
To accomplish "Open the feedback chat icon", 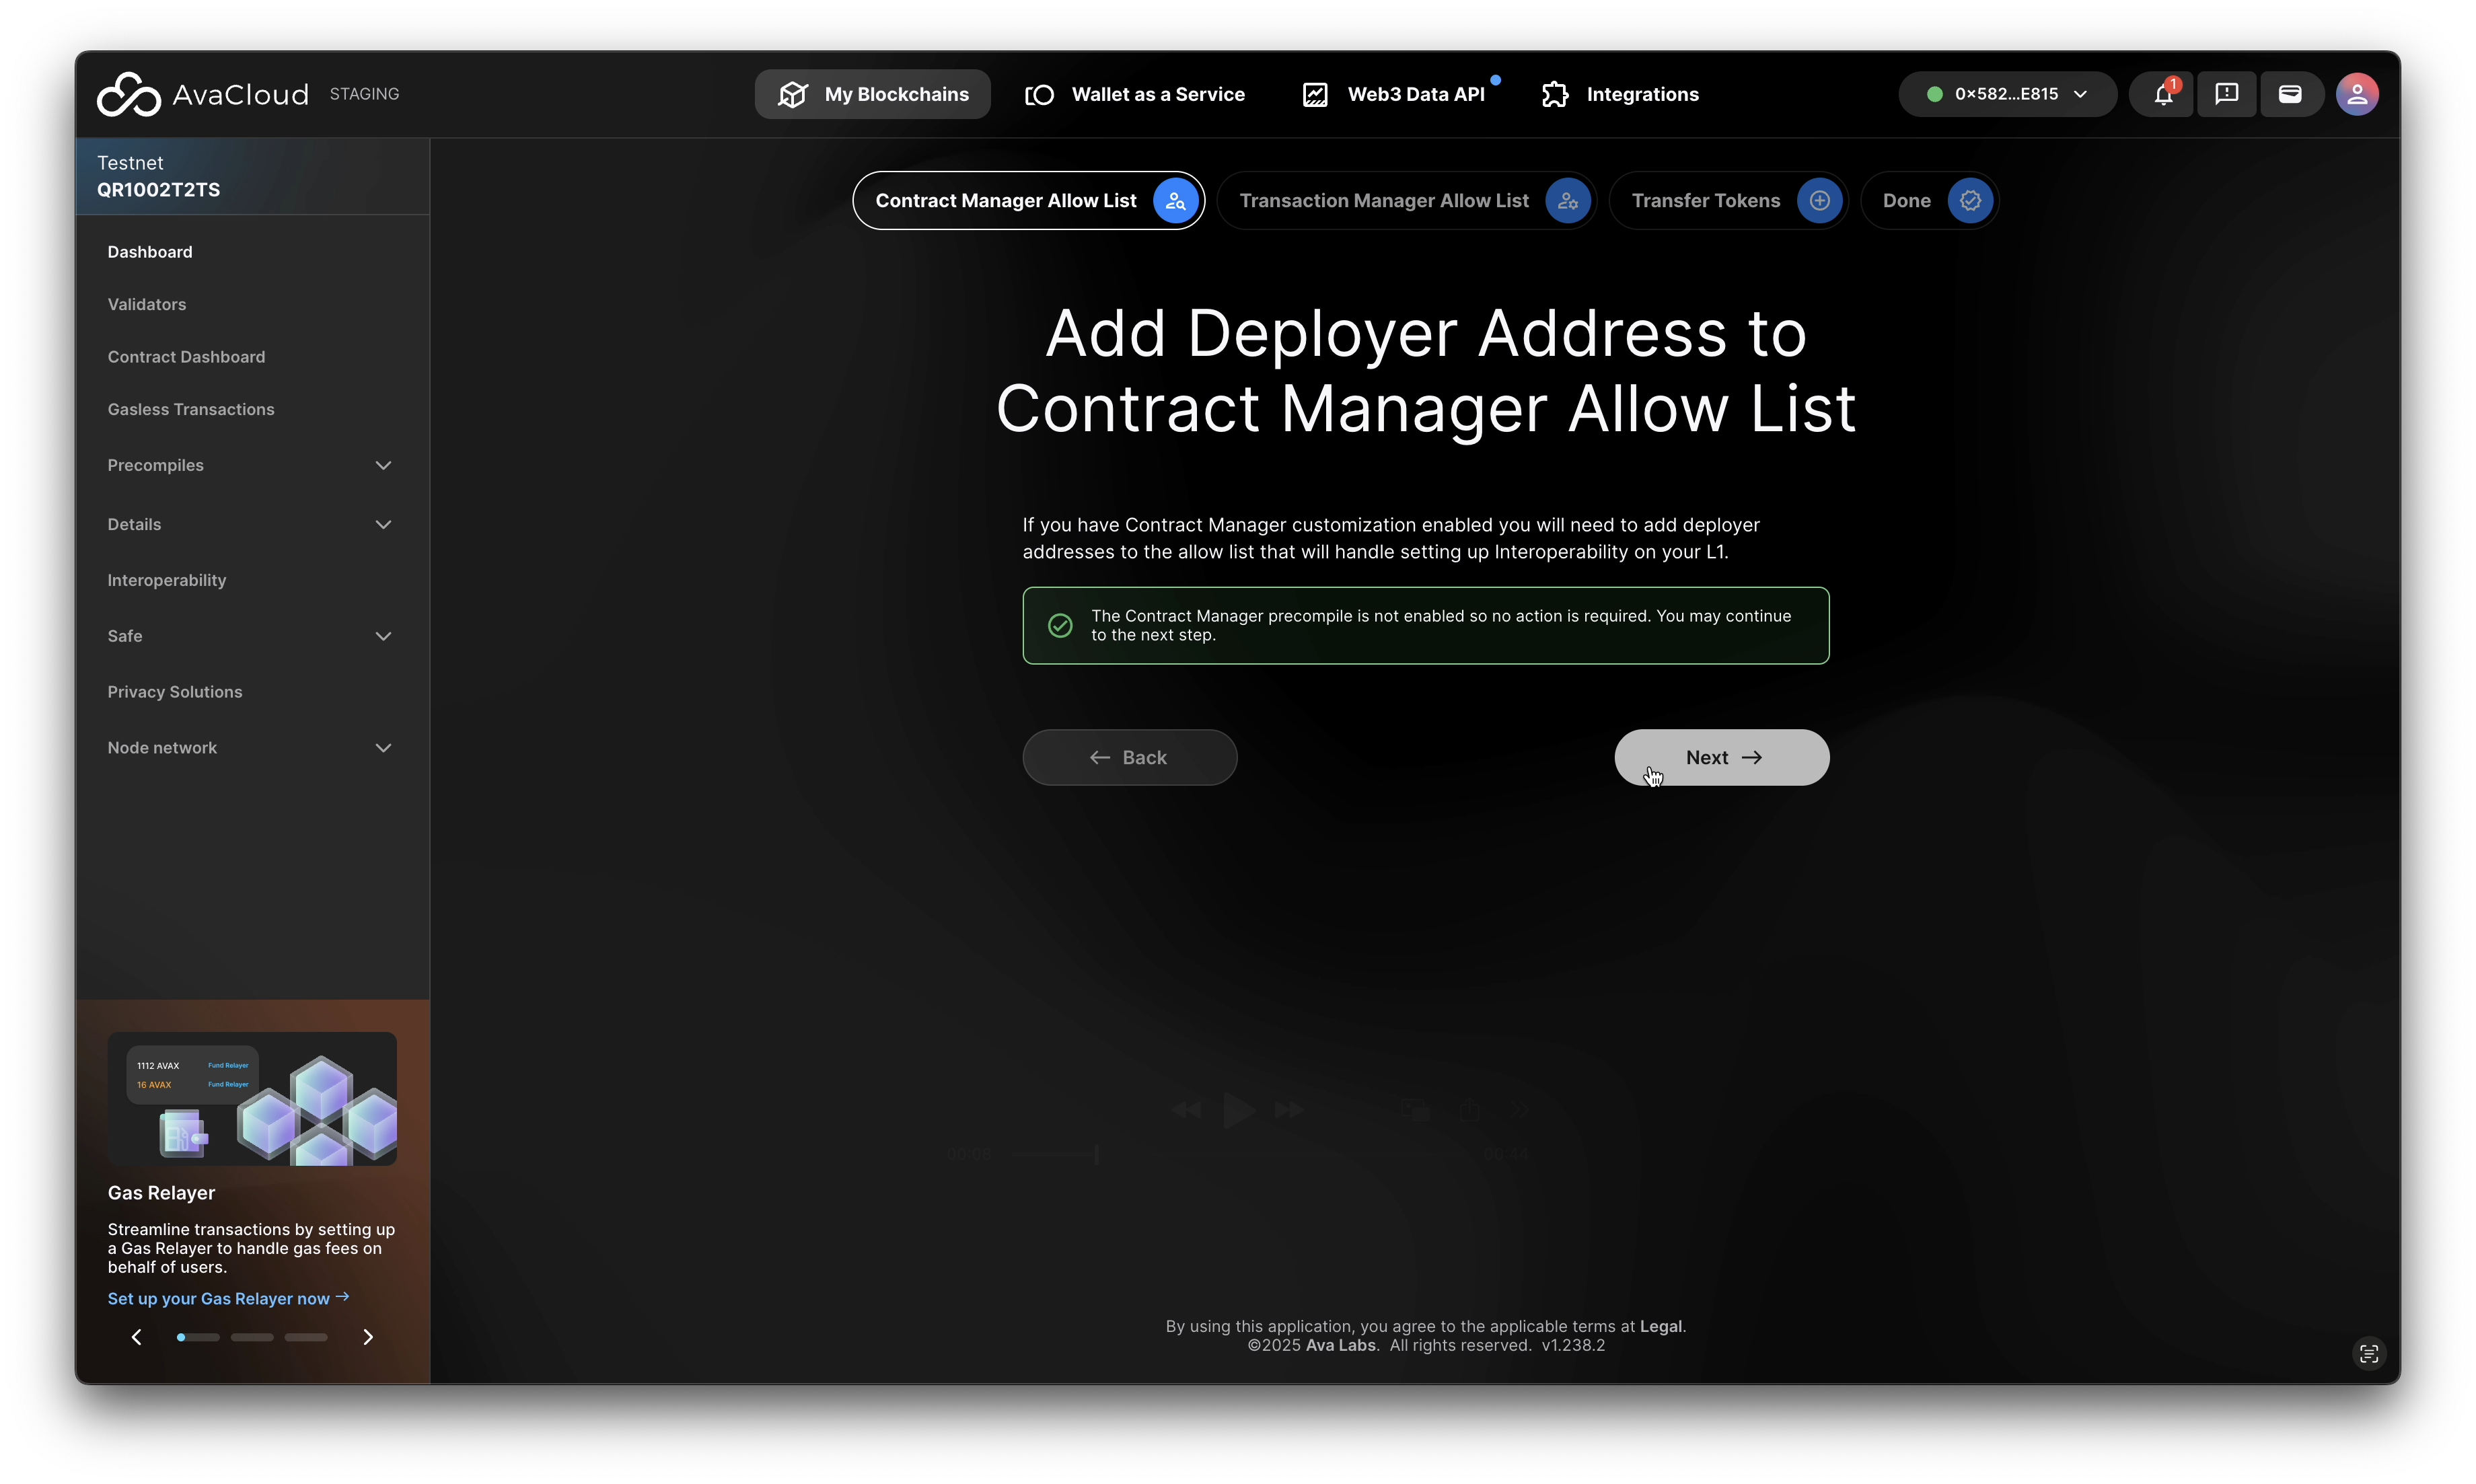I will point(2226,94).
